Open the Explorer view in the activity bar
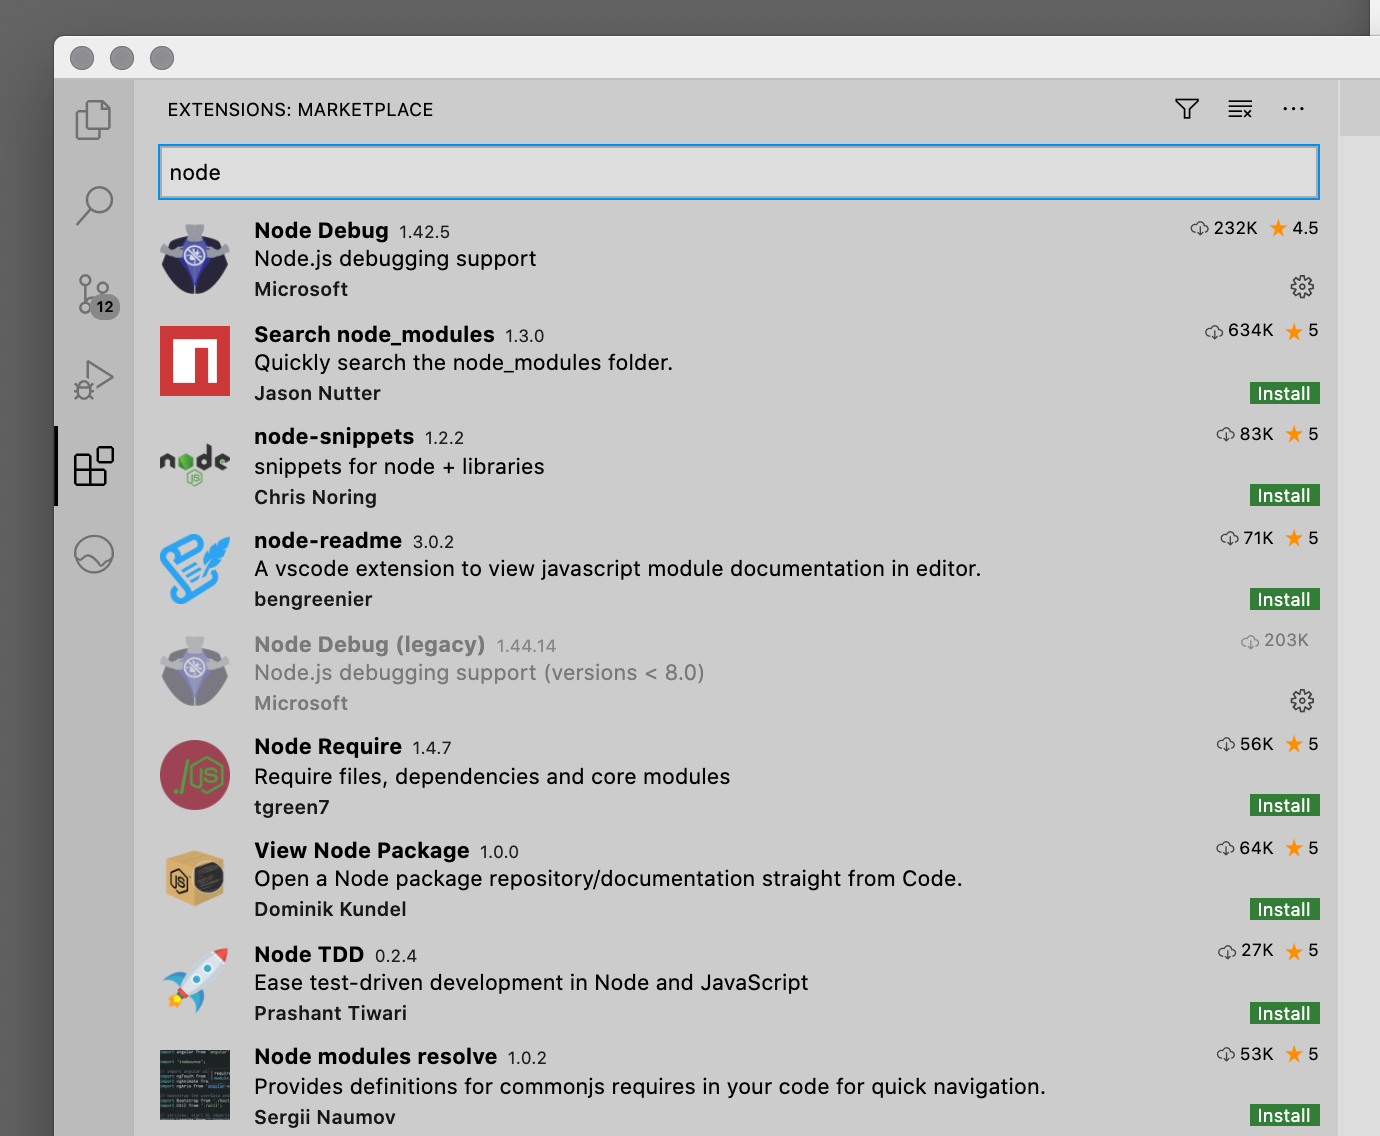Viewport: 1380px width, 1136px height. click(94, 120)
